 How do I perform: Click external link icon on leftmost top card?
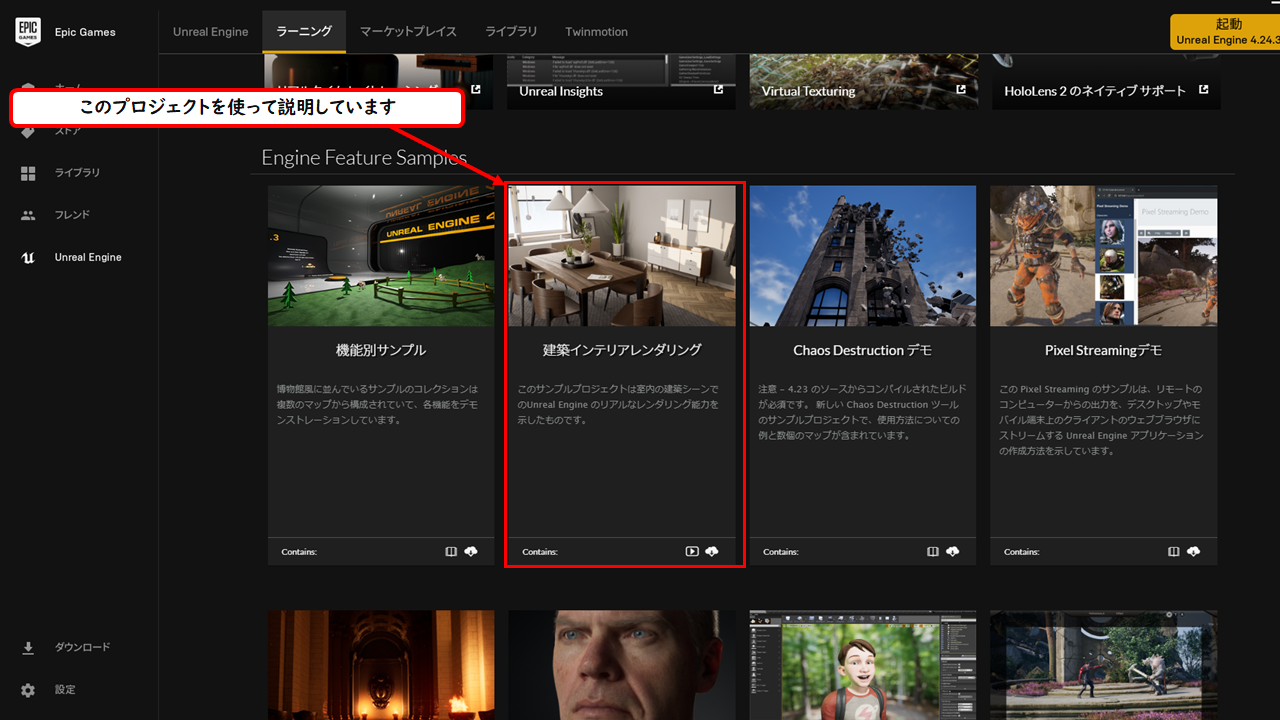coord(476,90)
